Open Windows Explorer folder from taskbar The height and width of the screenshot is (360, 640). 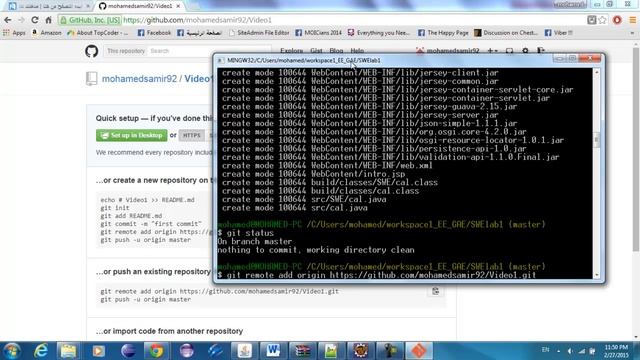point(69,351)
